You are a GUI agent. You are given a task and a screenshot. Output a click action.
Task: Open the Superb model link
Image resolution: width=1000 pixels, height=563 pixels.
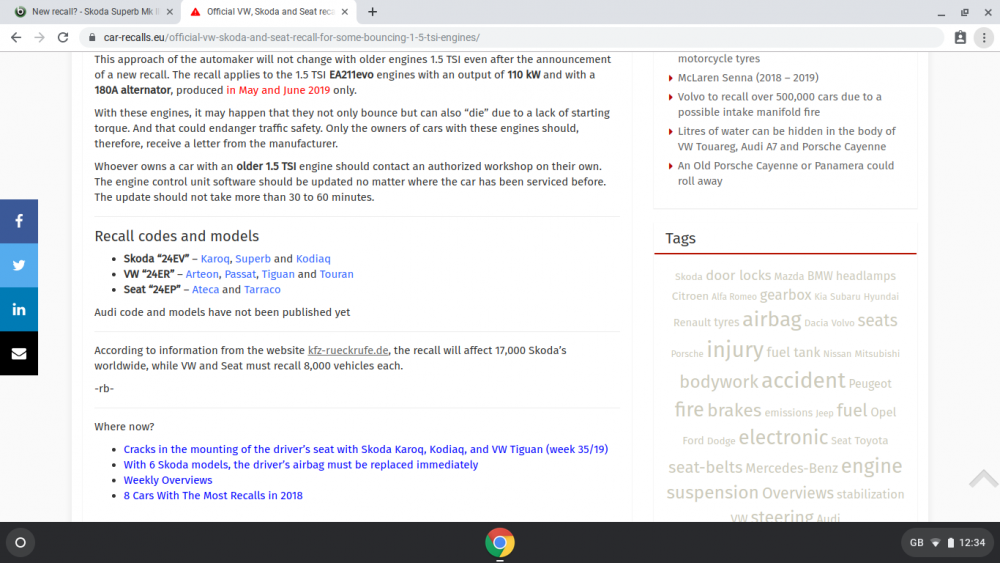(x=253, y=259)
